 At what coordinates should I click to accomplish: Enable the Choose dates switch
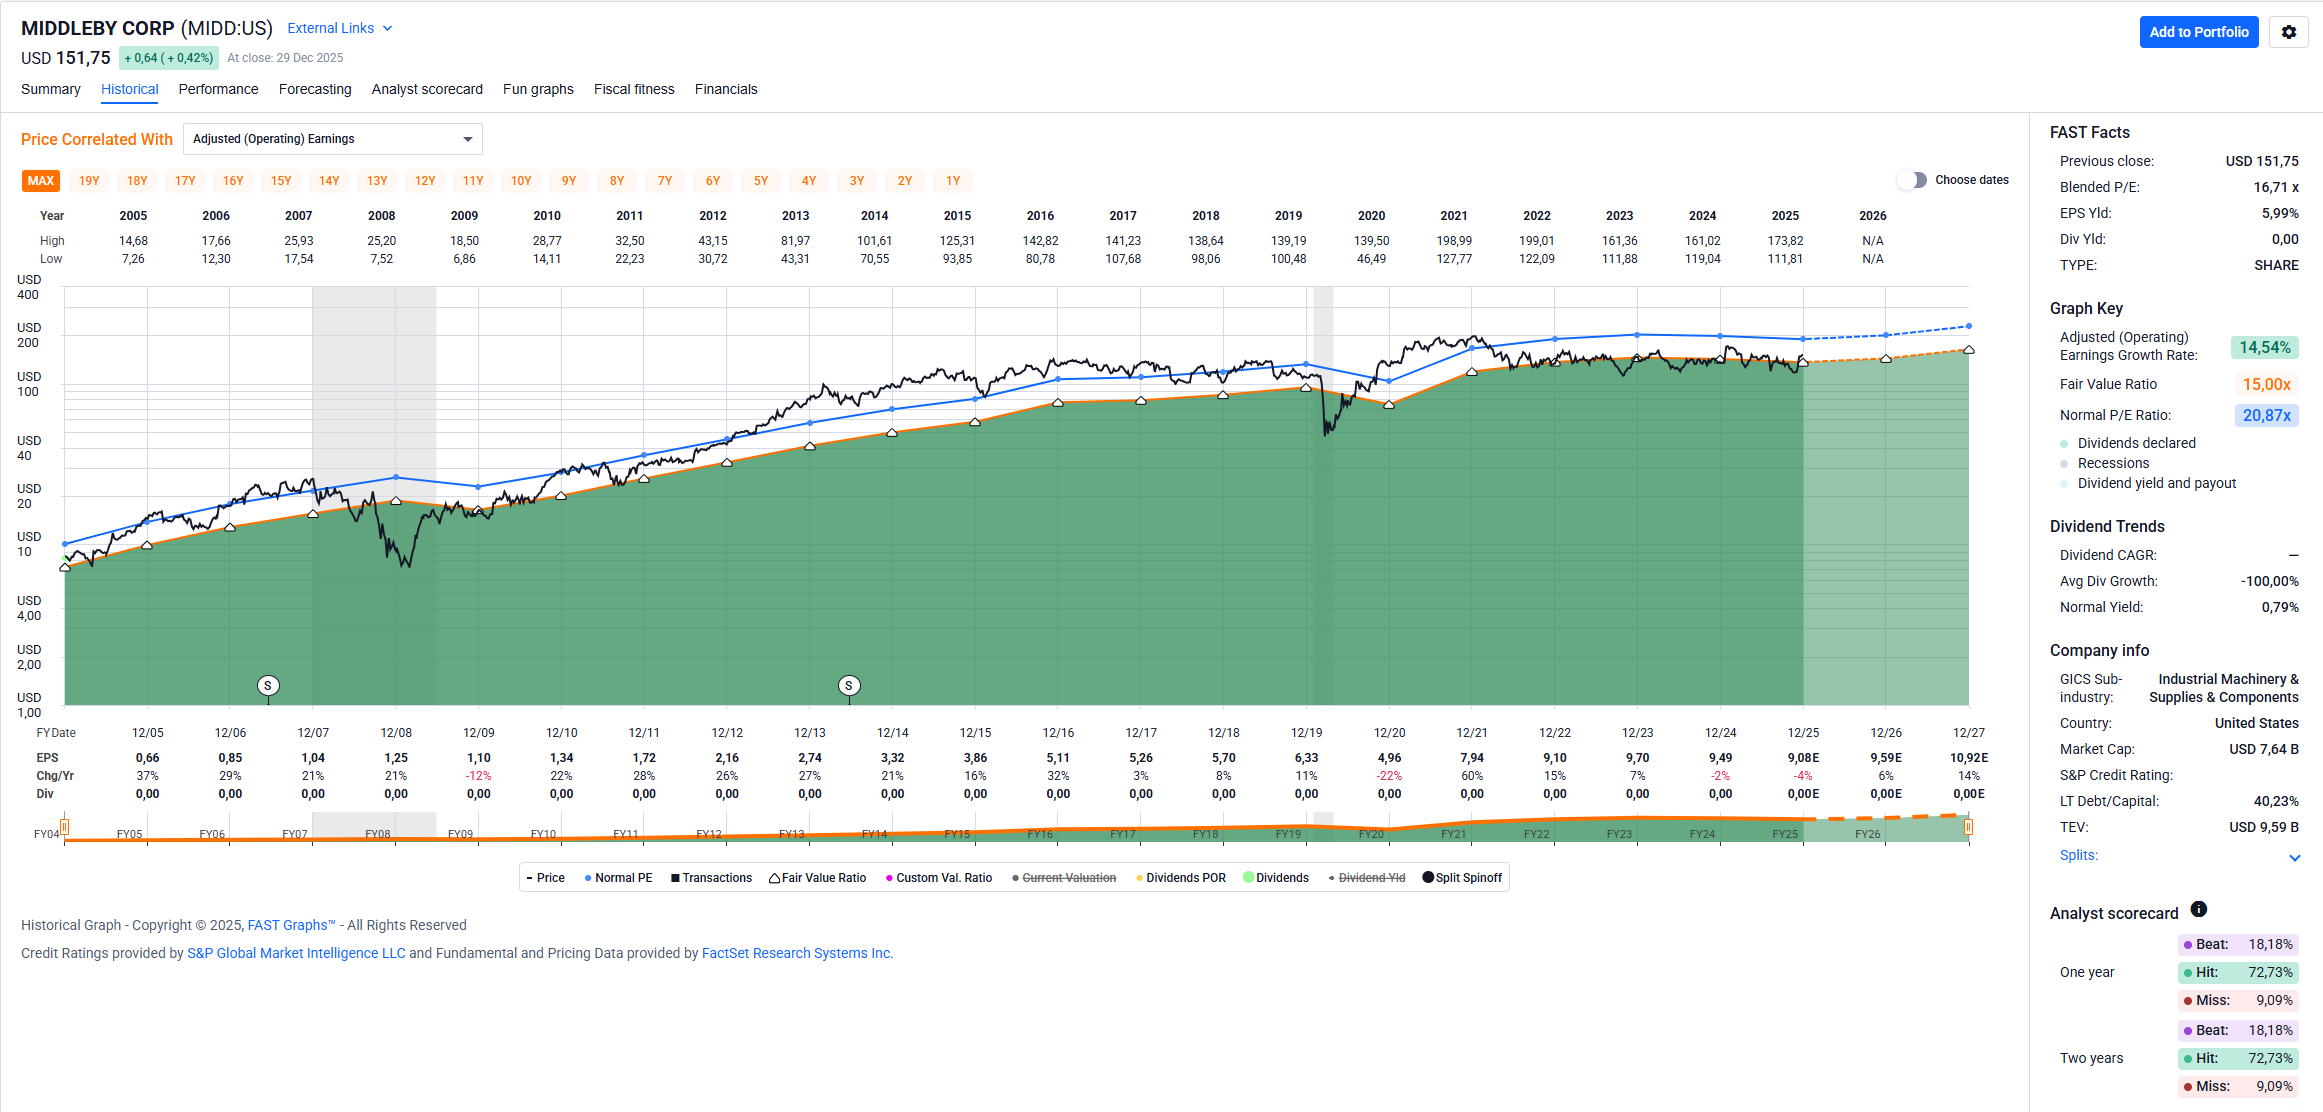(x=1912, y=180)
